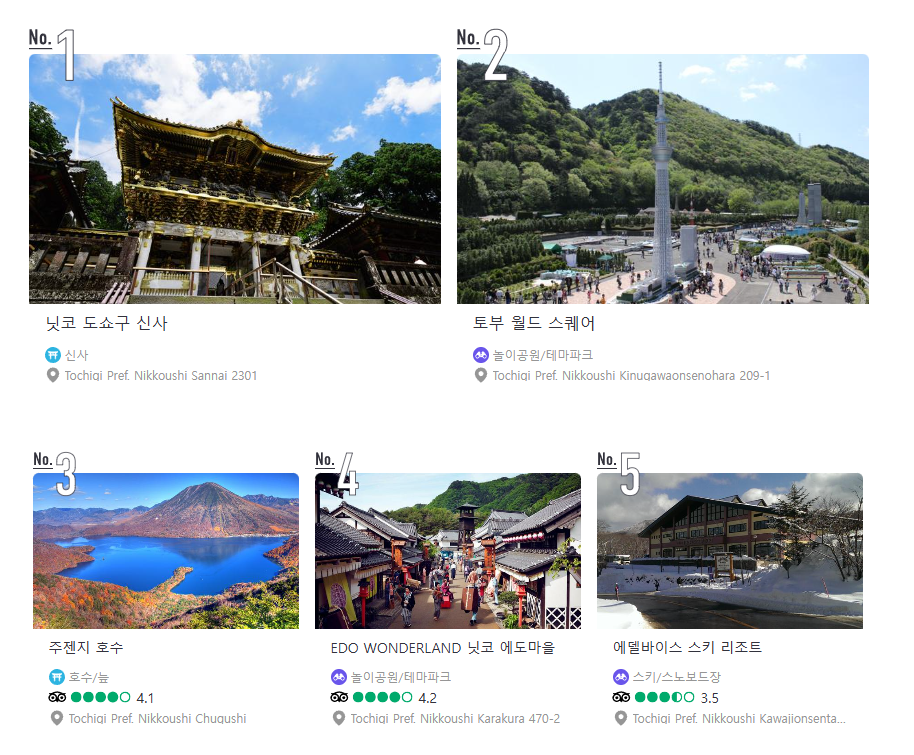The image size is (914, 755).
Task: Click the 놀이공원/테마파크 label under 토부 월드 스퀘어
Action: pos(543,355)
